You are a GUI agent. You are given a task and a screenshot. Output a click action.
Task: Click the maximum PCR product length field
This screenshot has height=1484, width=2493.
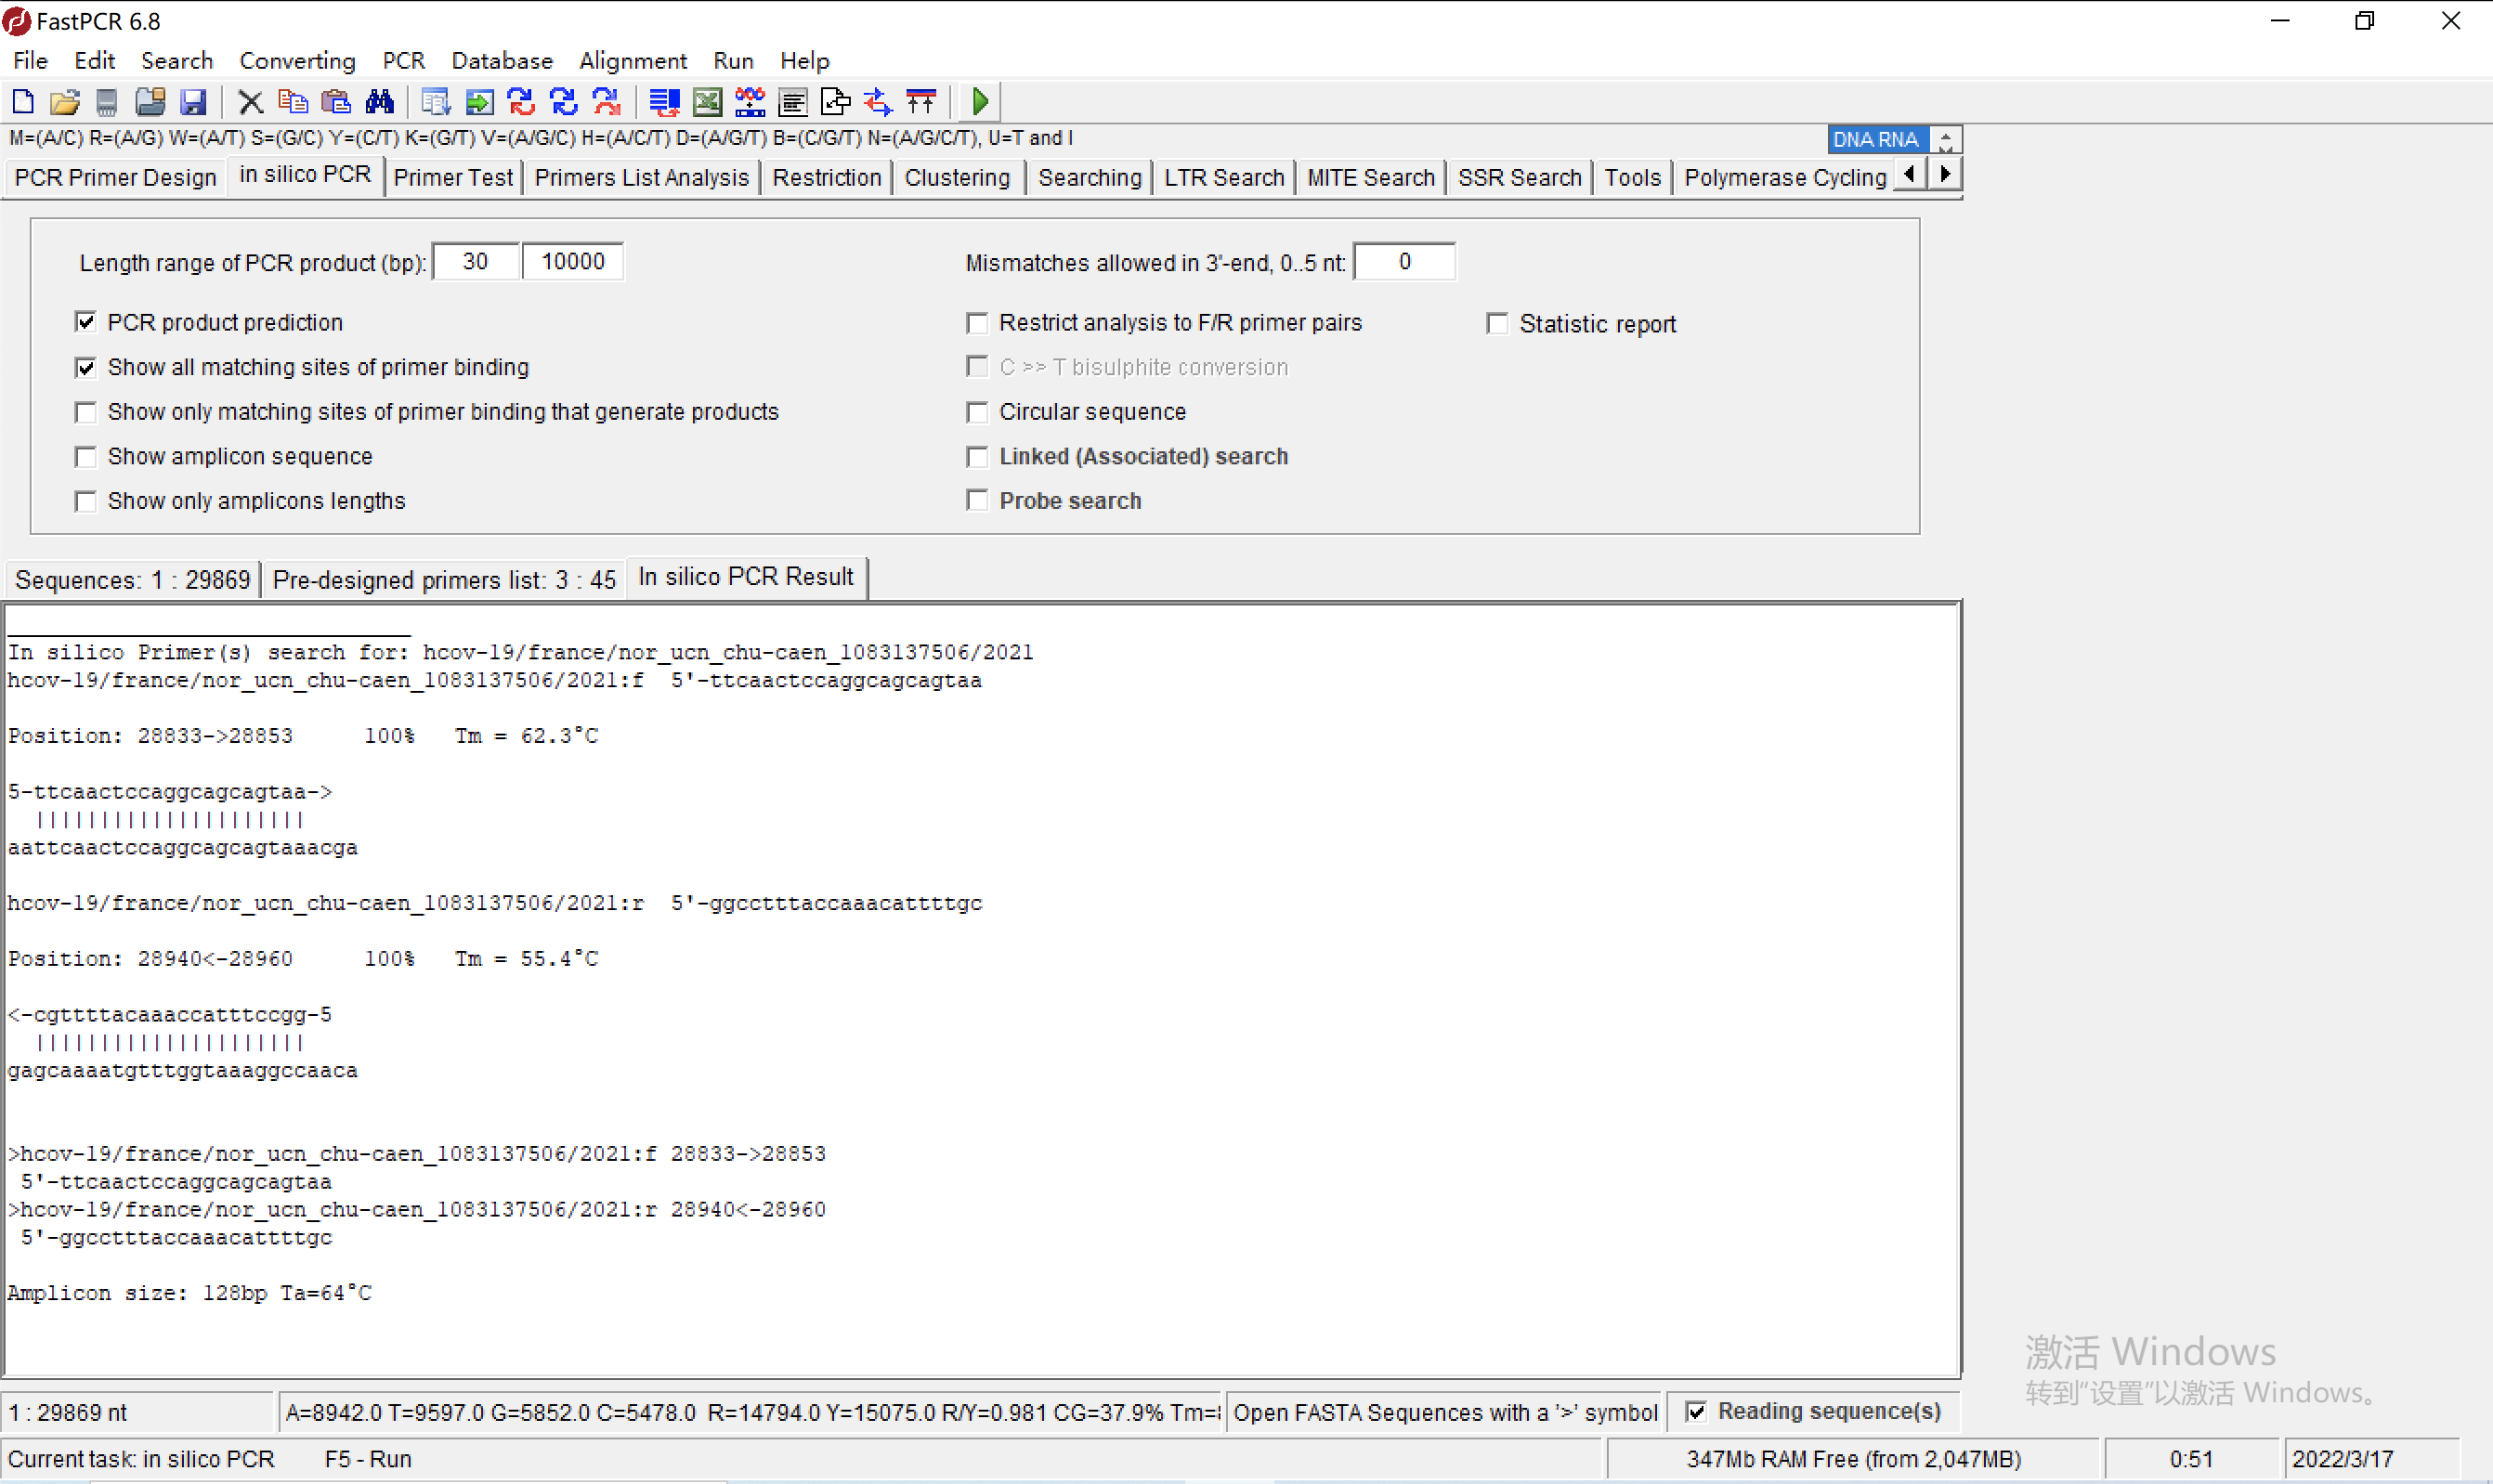tap(572, 262)
